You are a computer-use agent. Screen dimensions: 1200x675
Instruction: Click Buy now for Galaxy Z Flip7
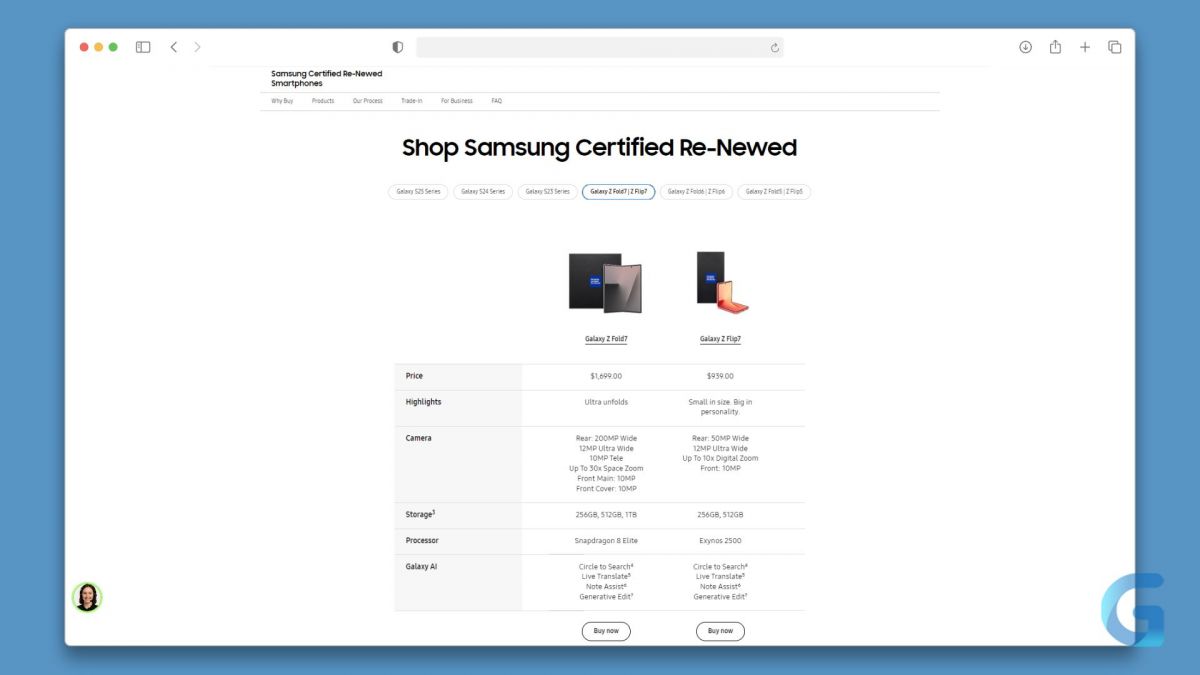click(x=720, y=631)
